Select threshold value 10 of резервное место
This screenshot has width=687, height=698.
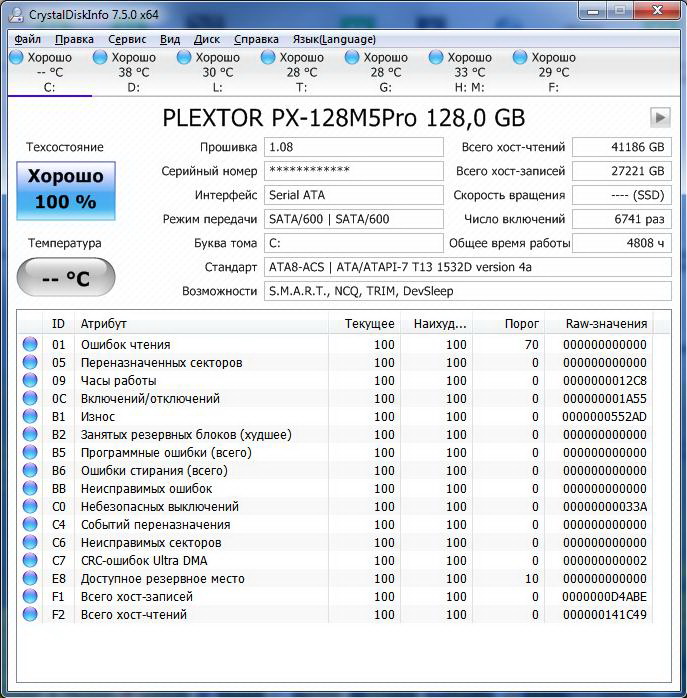[x=532, y=579]
